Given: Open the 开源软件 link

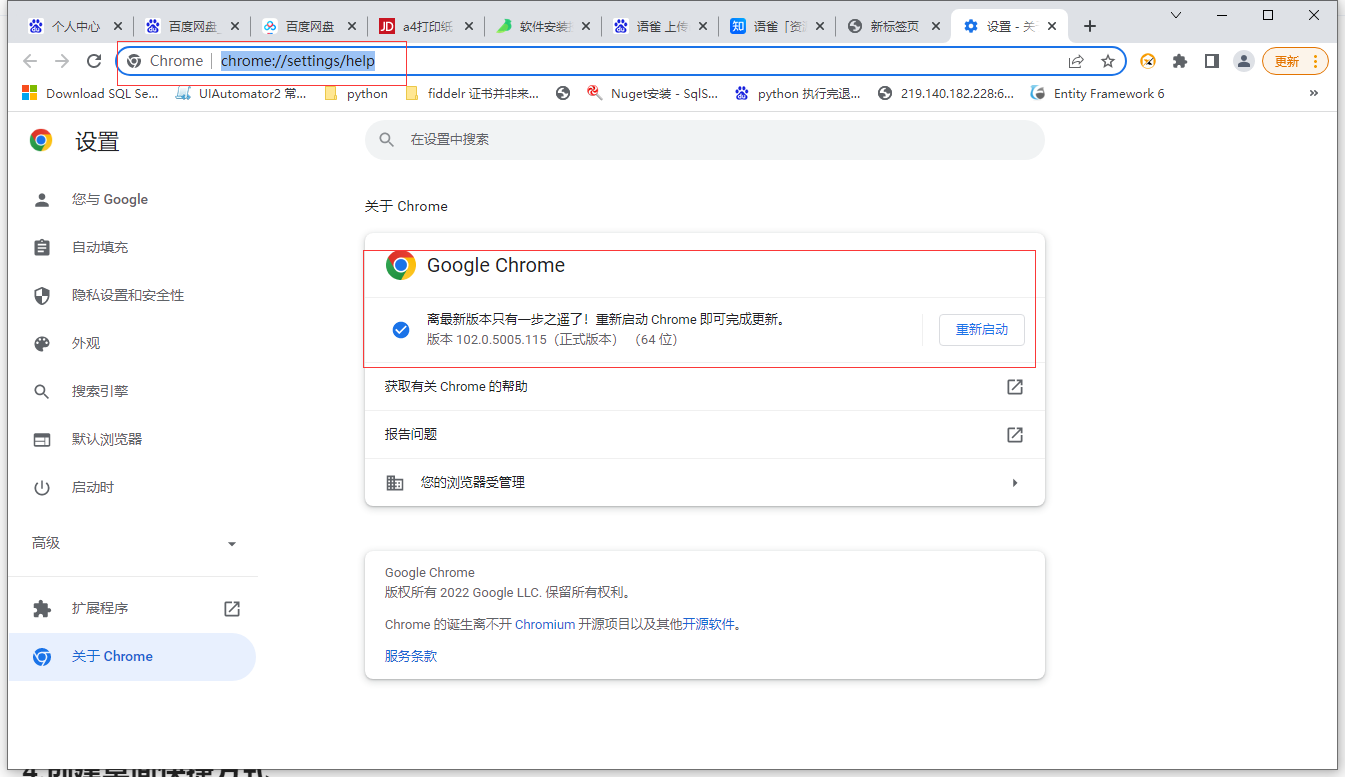Looking at the screenshot, I should [709, 624].
